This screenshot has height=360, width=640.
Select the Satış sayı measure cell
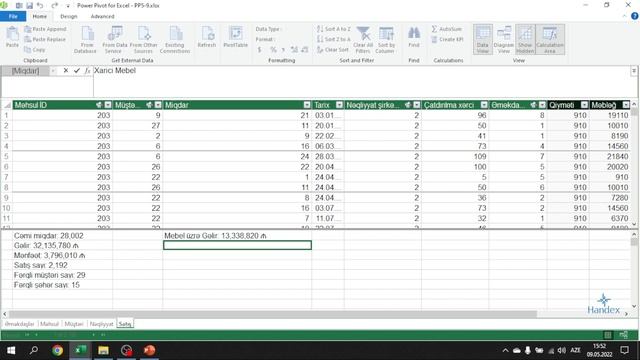click(62, 265)
